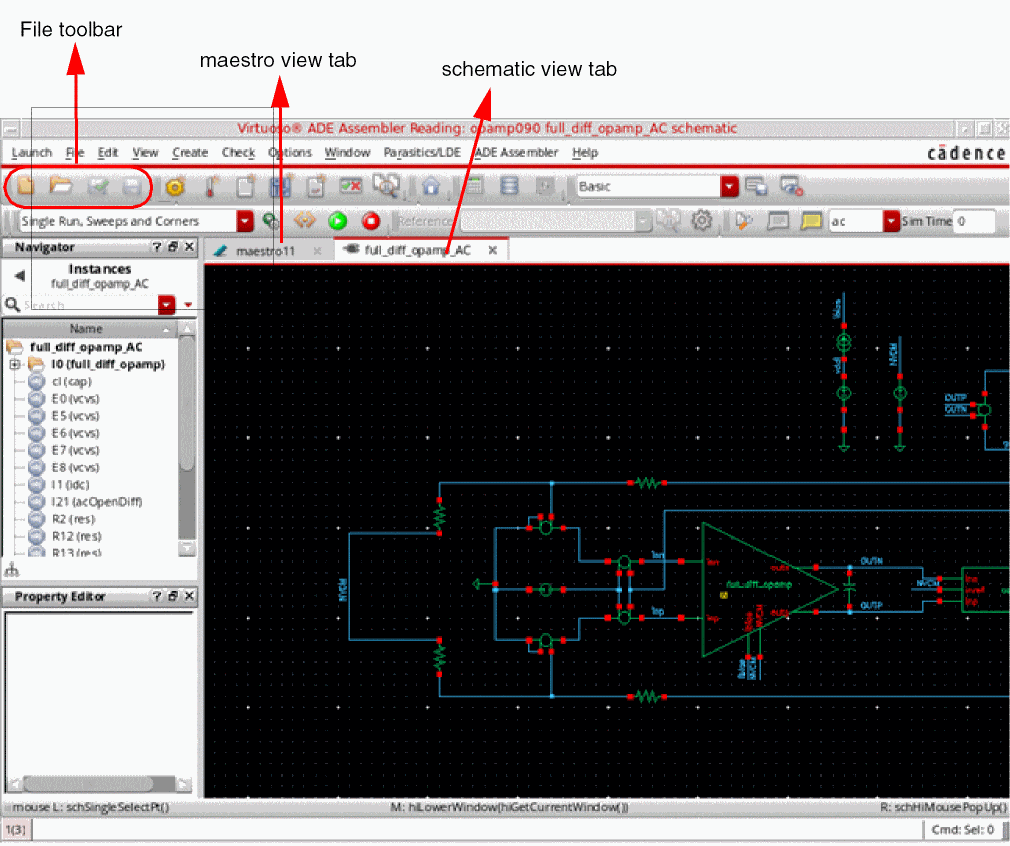Open the ac analysis type dropdown
The width and height of the screenshot is (1010, 846).
891,221
